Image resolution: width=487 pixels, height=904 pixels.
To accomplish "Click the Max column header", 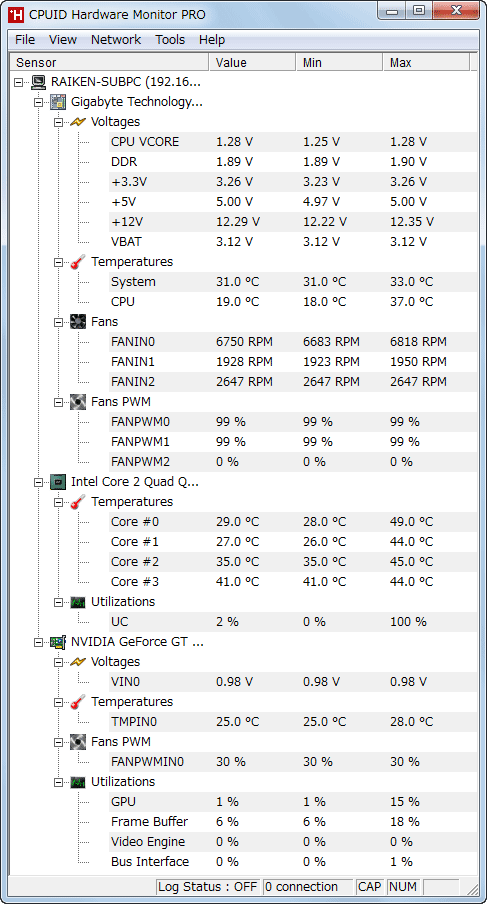I will 426,62.
